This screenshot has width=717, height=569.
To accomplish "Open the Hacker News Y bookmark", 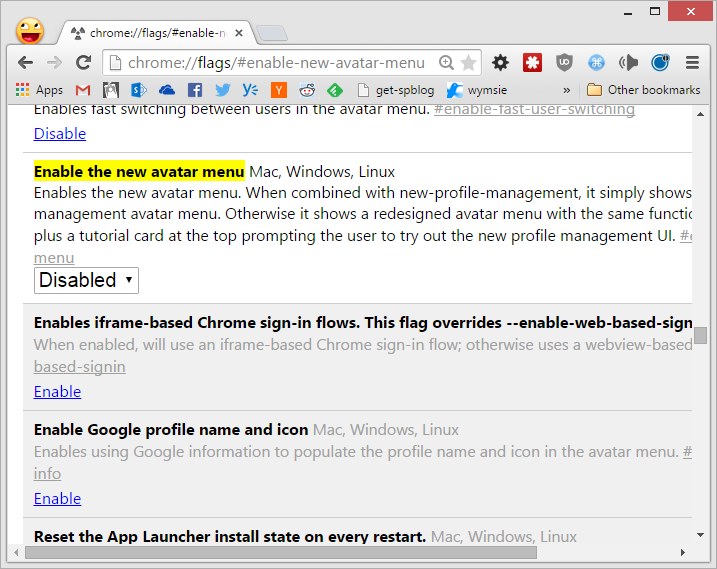I will (279, 90).
